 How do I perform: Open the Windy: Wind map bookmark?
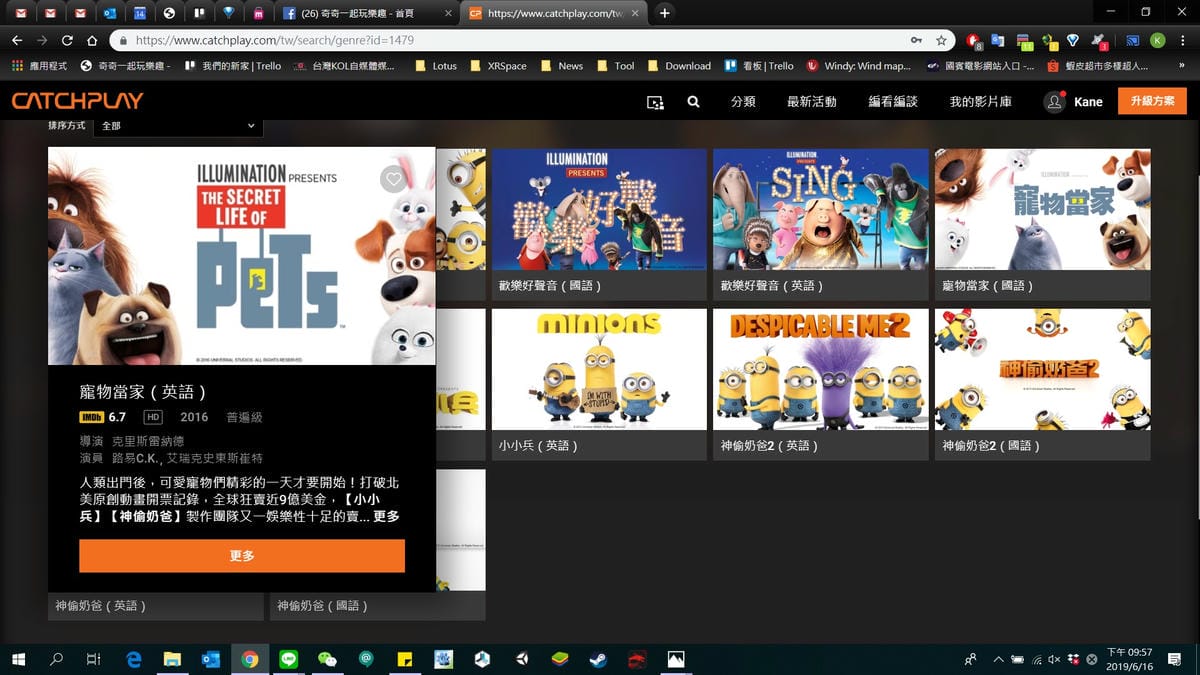point(859,66)
